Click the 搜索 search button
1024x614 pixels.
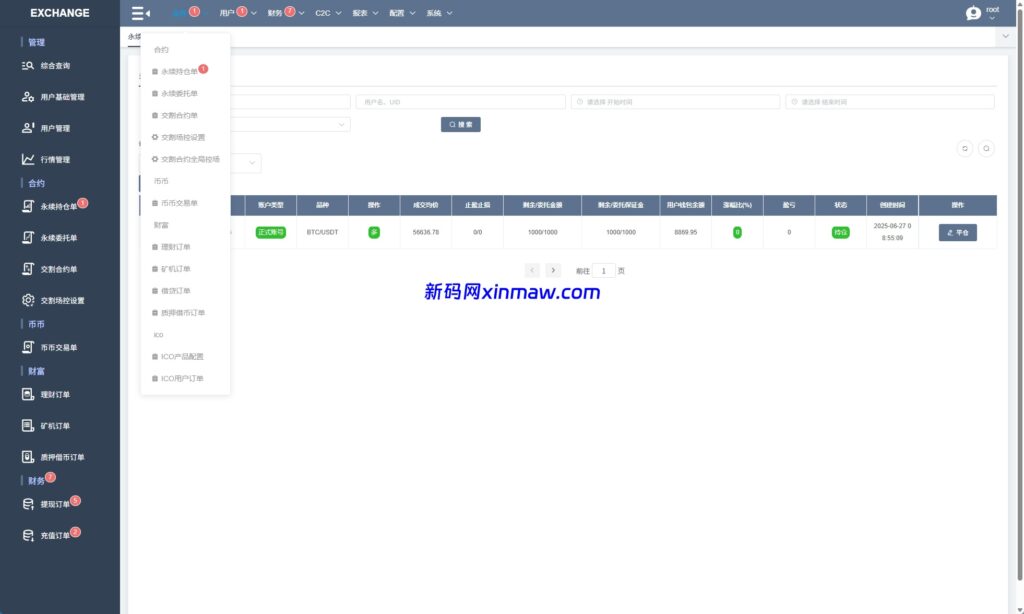click(x=461, y=125)
